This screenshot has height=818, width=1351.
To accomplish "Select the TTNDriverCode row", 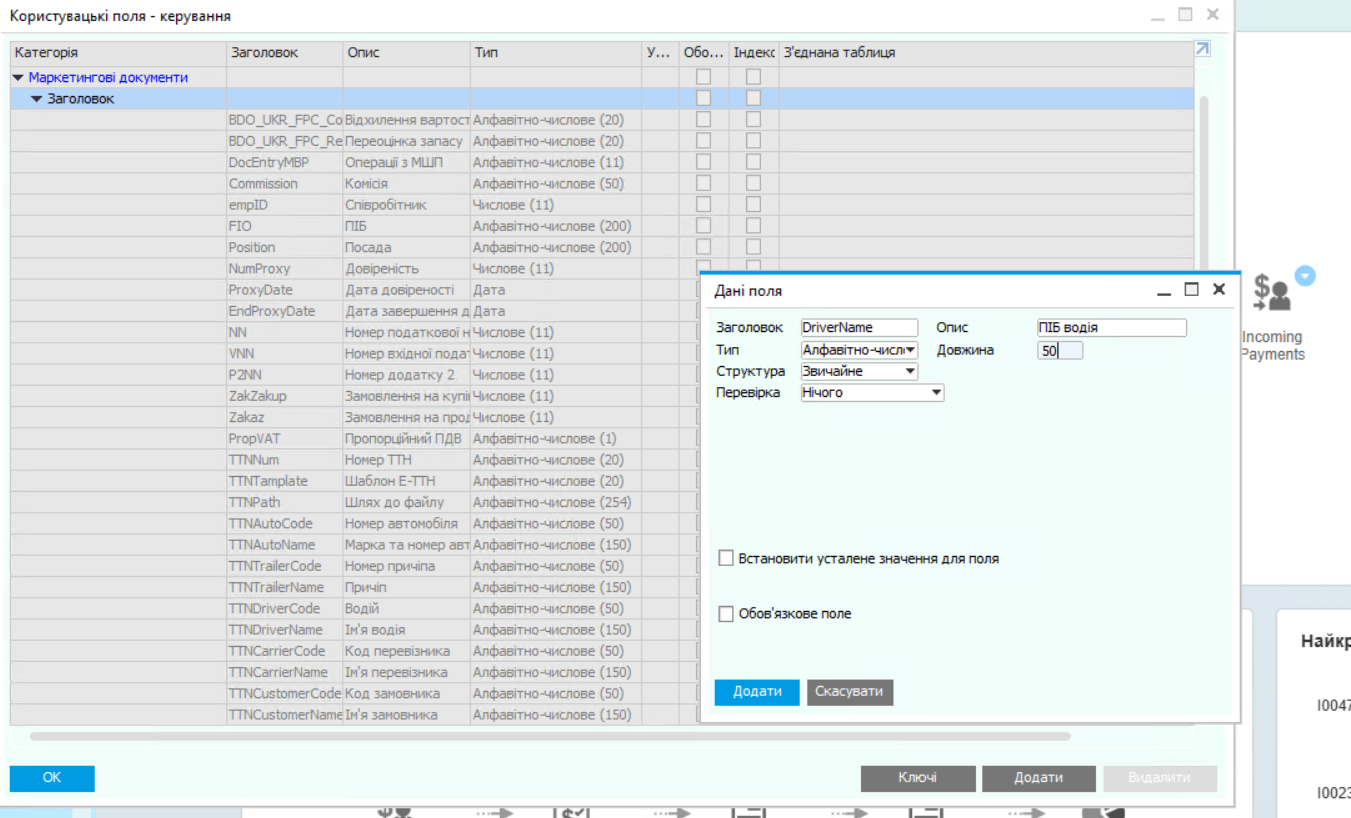I will (x=355, y=608).
